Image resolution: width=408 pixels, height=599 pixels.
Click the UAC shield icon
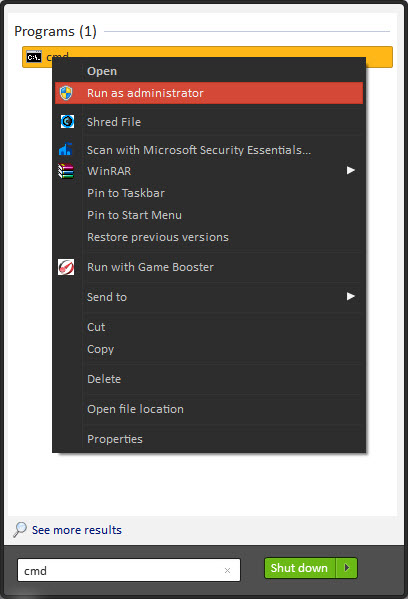pos(66,93)
